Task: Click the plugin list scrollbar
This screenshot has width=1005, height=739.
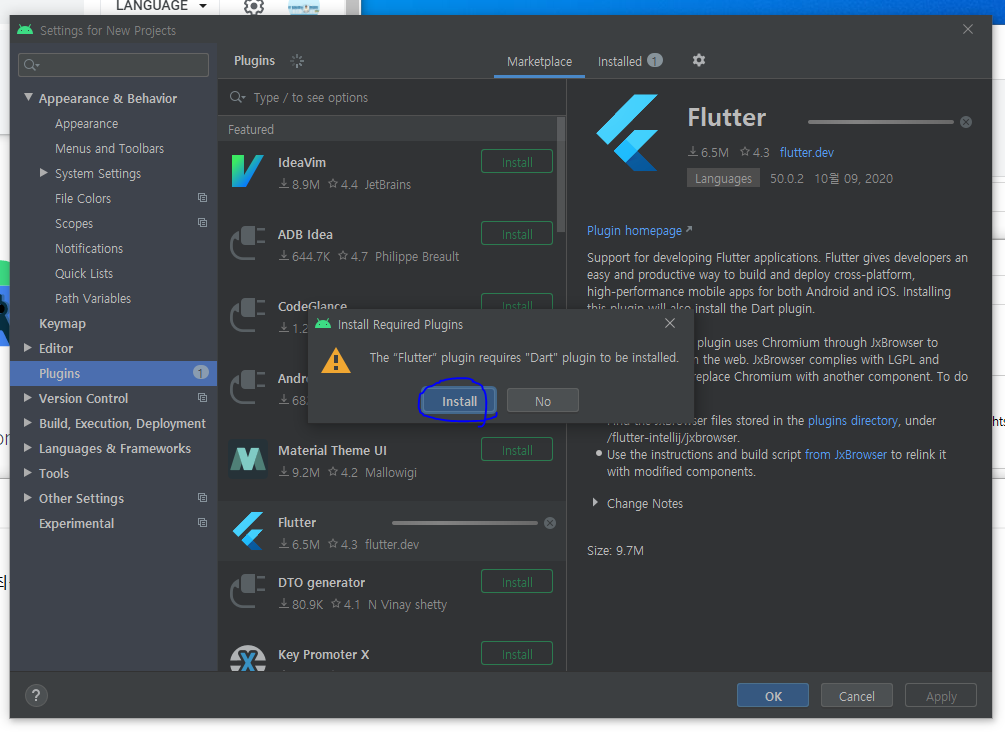Action: 561,174
